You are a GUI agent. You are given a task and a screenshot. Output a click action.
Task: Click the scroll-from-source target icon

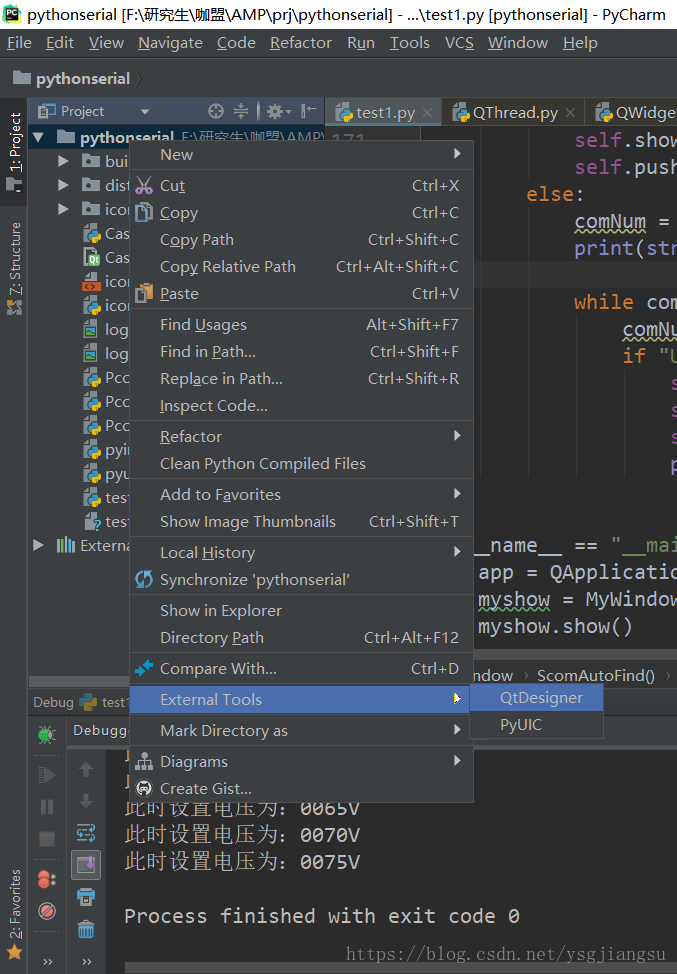[216, 111]
